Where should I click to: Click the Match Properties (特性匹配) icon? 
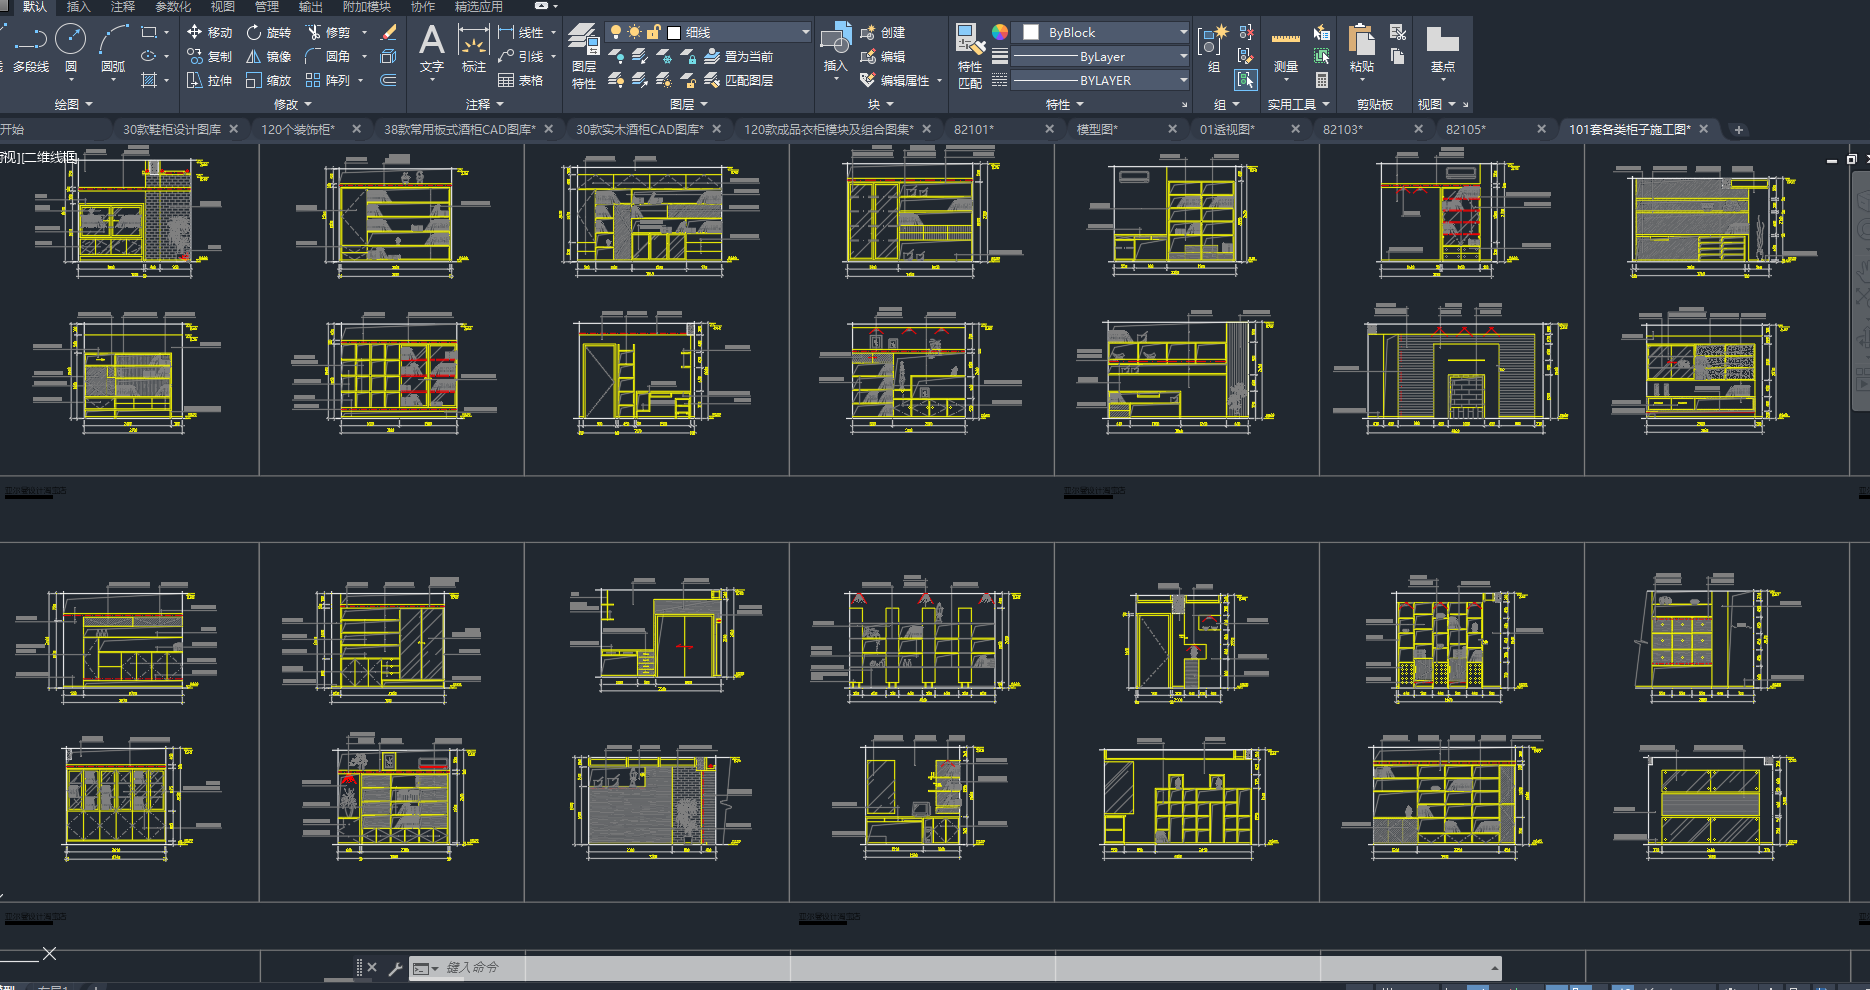(x=969, y=56)
